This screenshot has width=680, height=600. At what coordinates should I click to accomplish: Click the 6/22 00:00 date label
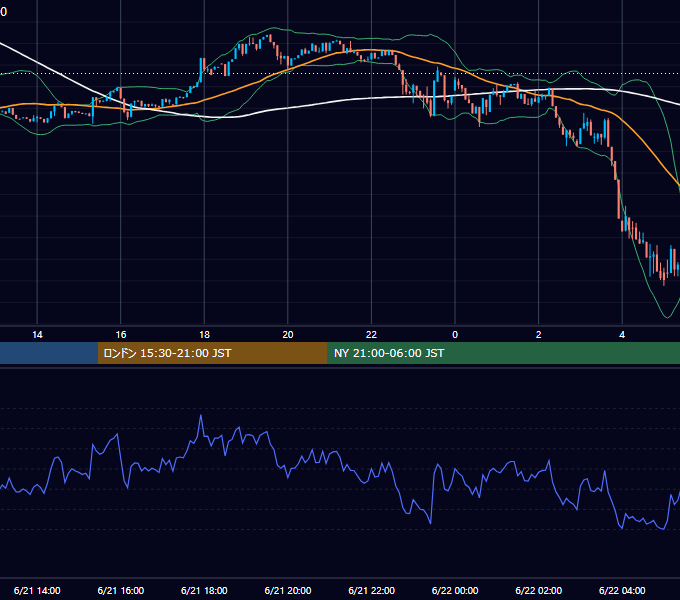455,590
